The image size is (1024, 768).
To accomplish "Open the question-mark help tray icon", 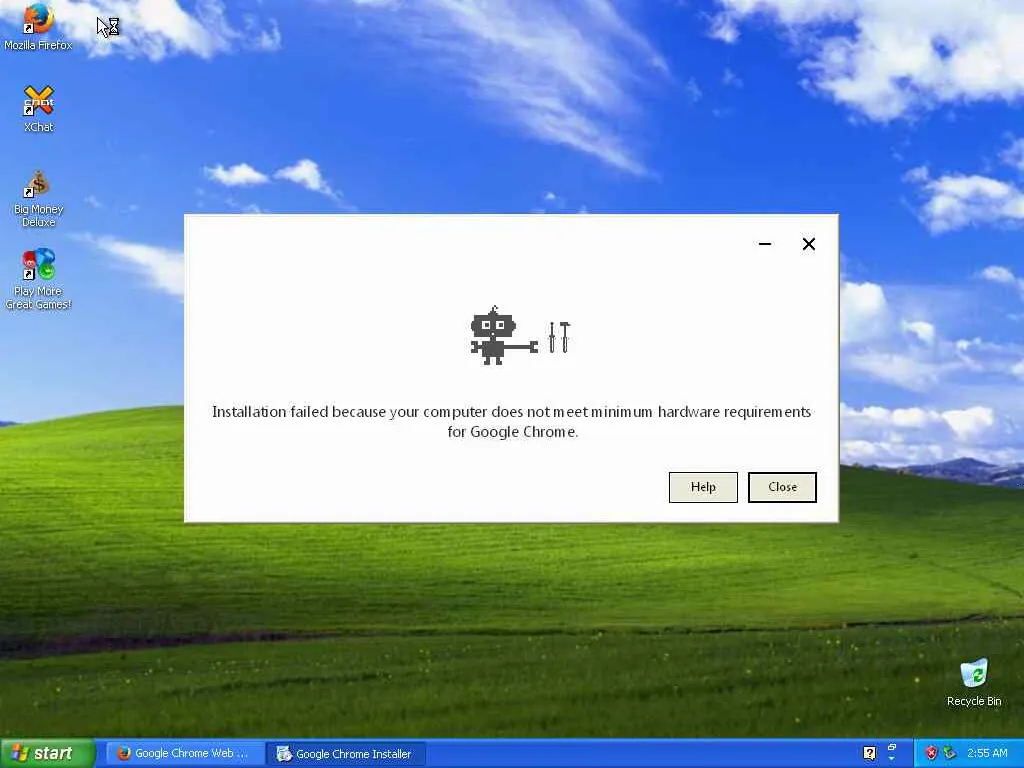I will tap(869, 753).
